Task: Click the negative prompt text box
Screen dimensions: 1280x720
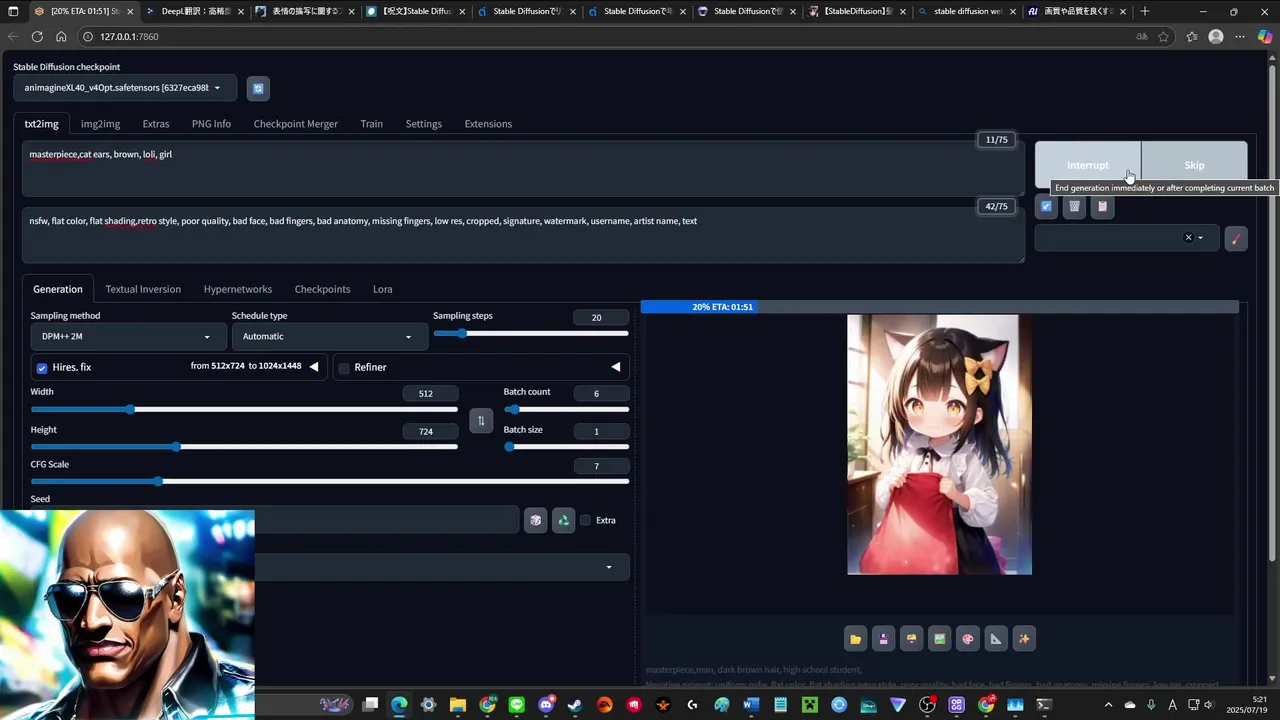Action: (523, 235)
